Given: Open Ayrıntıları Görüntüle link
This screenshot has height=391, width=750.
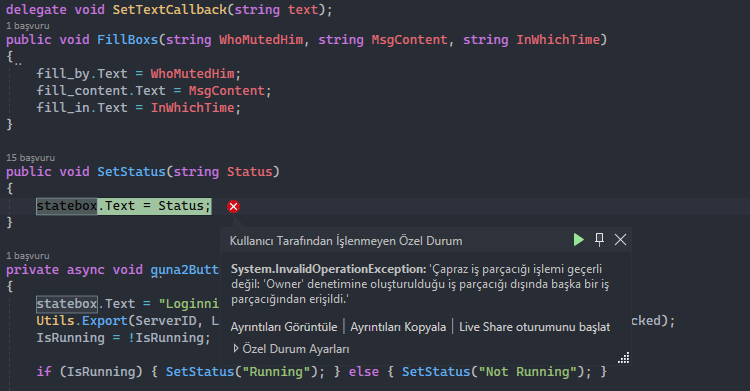Looking at the screenshot, I should coord(284,327).
